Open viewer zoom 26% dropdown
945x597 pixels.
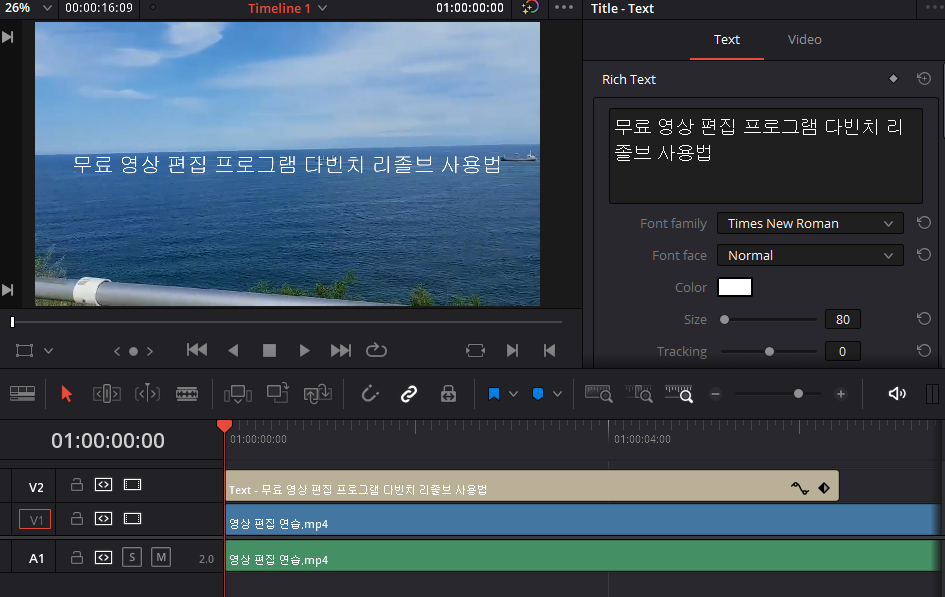coord(47,8)
